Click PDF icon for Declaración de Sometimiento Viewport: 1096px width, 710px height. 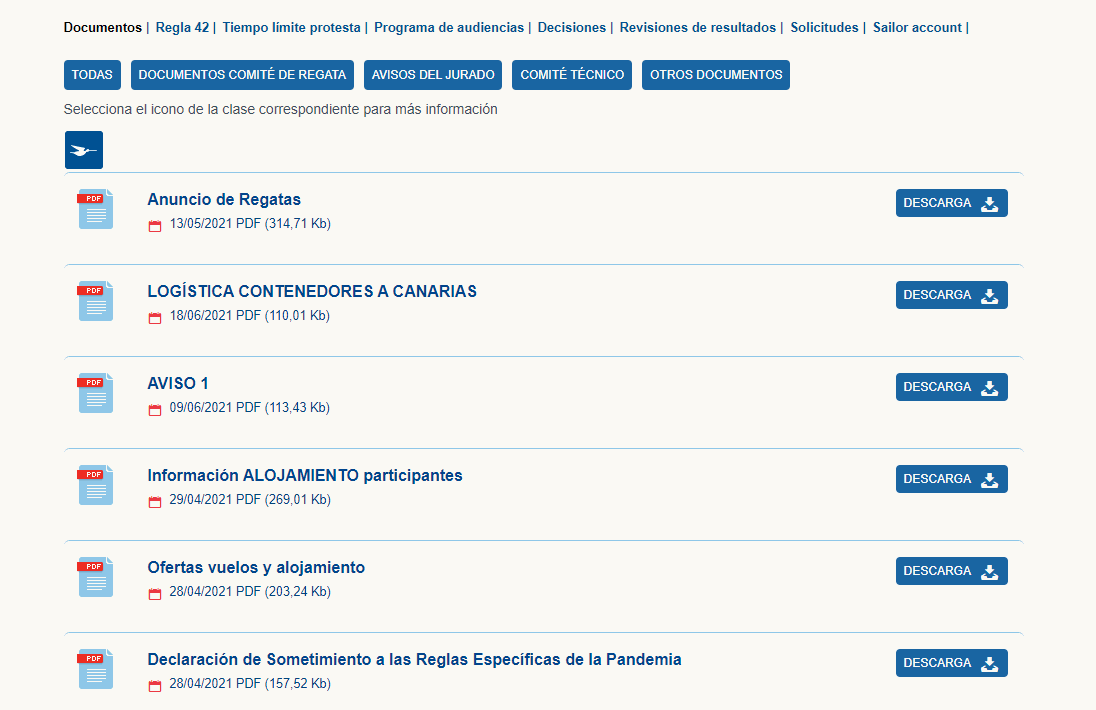95,669
